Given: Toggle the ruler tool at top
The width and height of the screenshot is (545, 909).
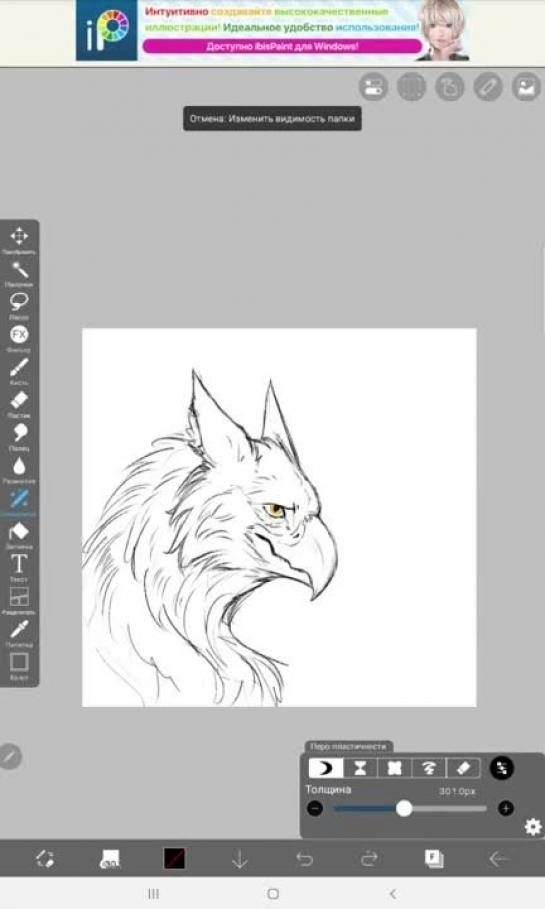Looking at the screenshot, I should 488,87.
